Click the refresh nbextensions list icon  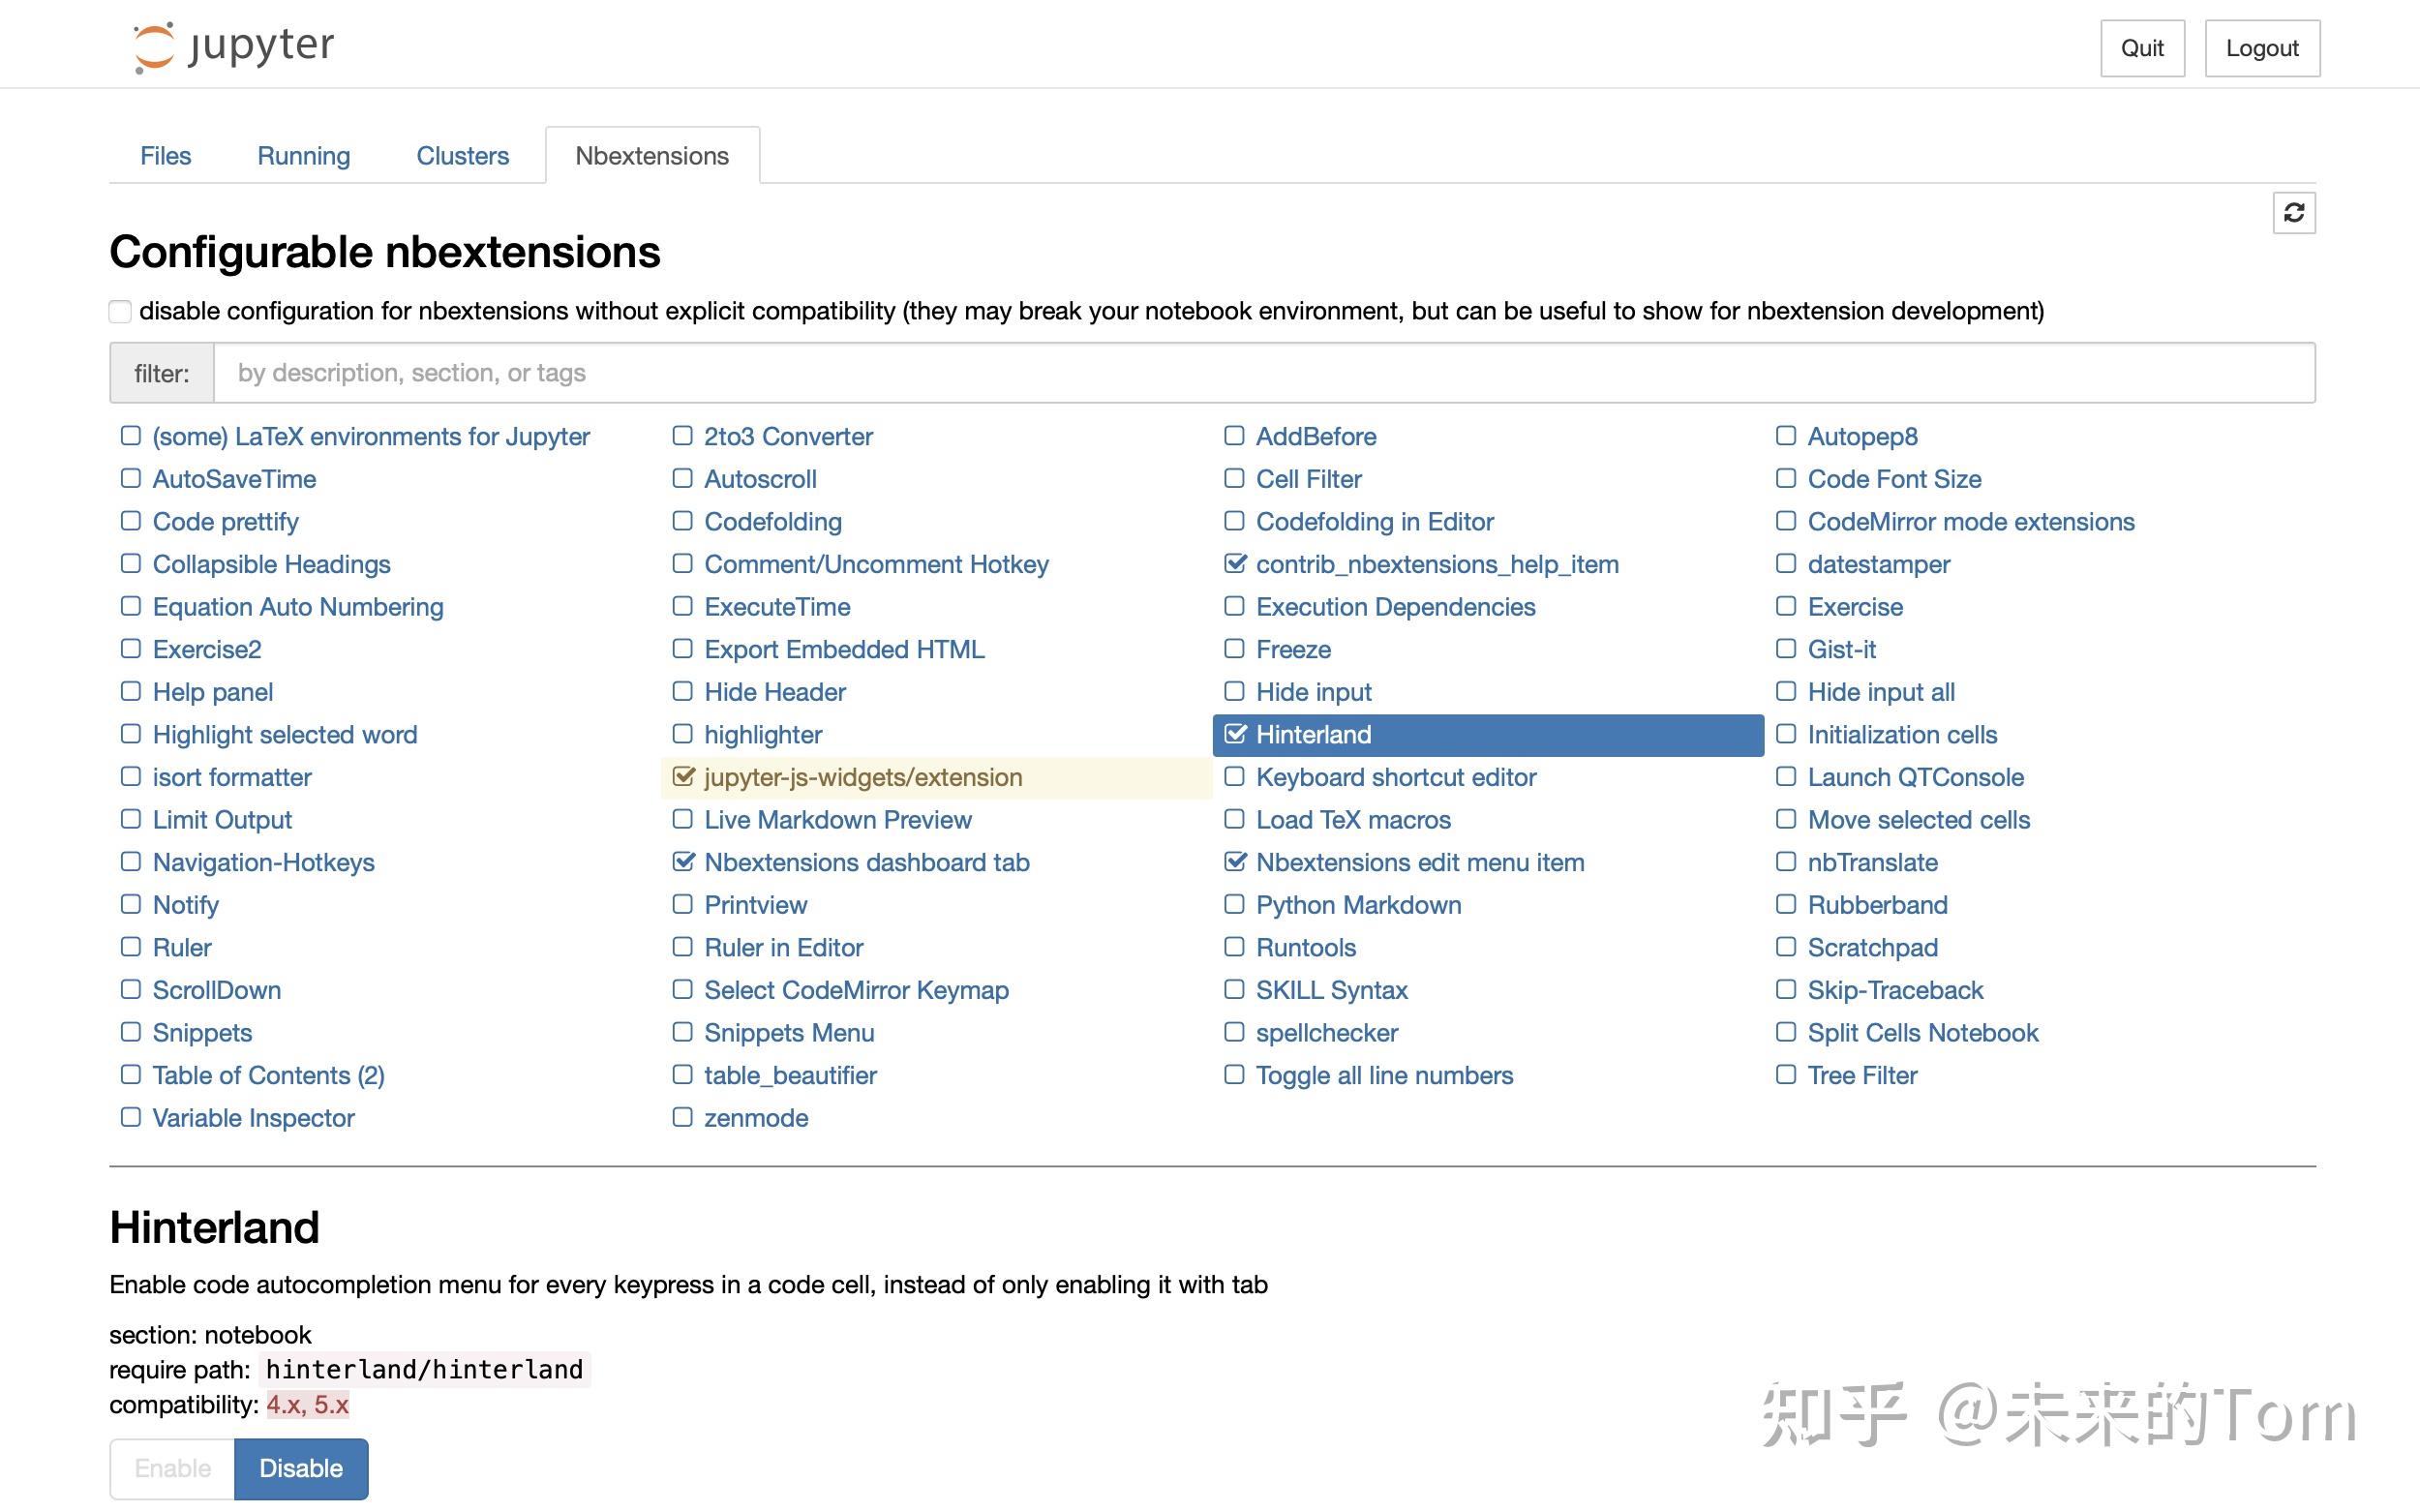coord(2295,213)
